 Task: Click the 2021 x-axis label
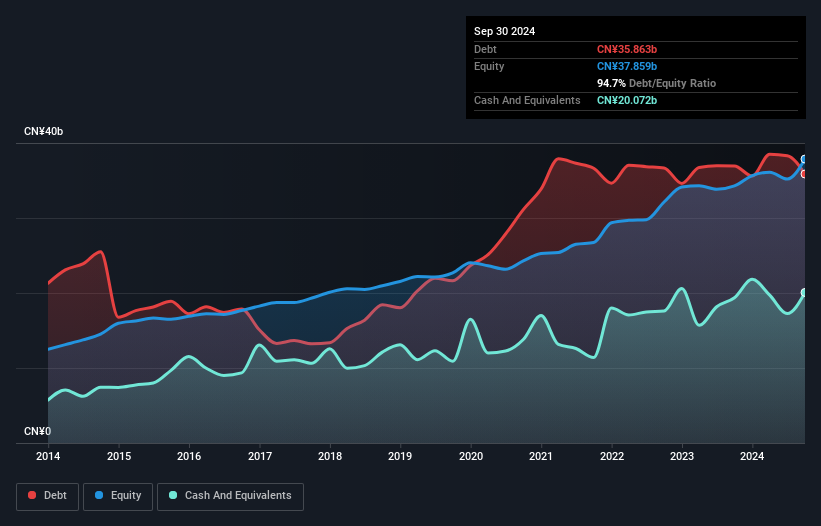(541, 456)
